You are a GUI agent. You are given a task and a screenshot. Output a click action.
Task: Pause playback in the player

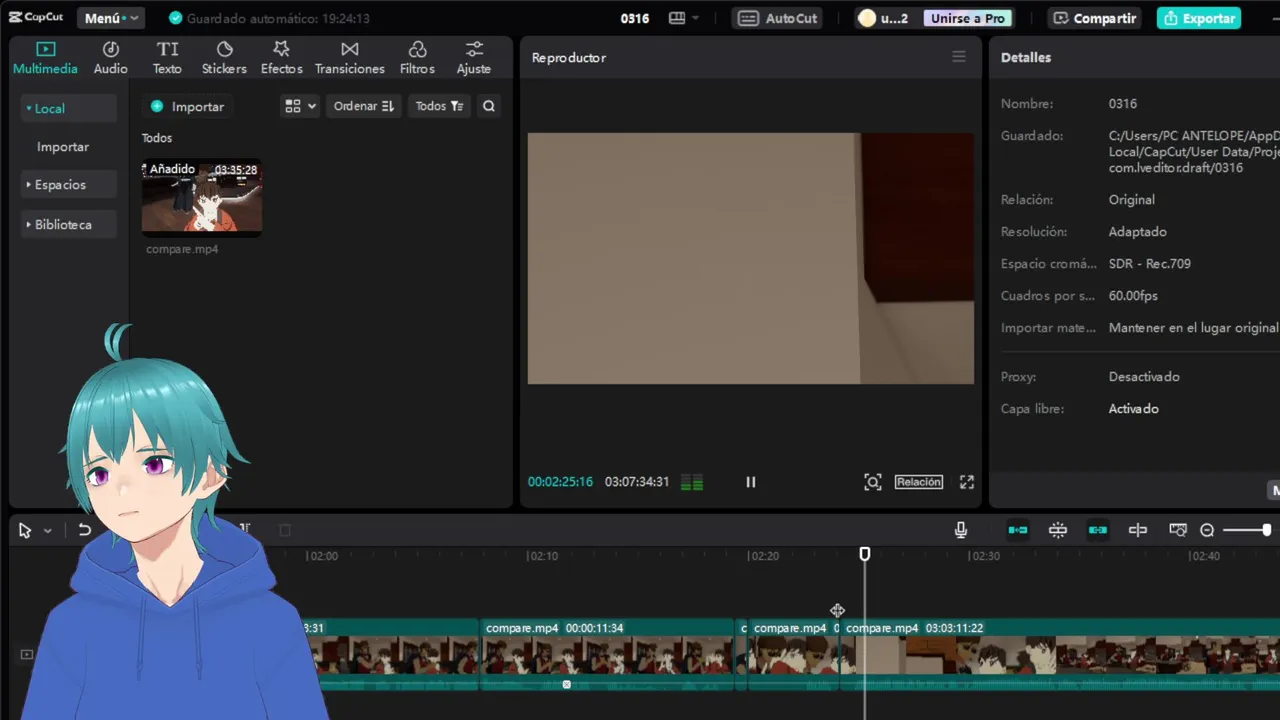(751, 482)
